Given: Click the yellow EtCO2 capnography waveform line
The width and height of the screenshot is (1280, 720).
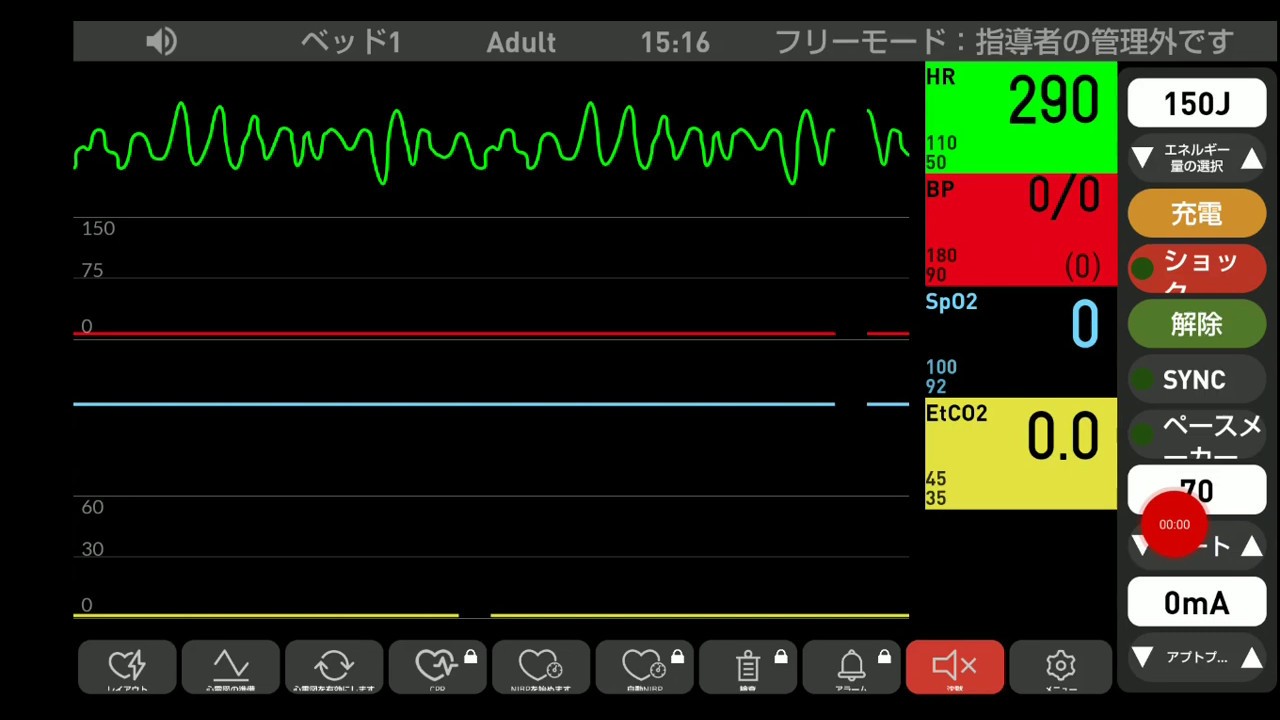Looking at the screenshot, I should (x=491, y=615).
